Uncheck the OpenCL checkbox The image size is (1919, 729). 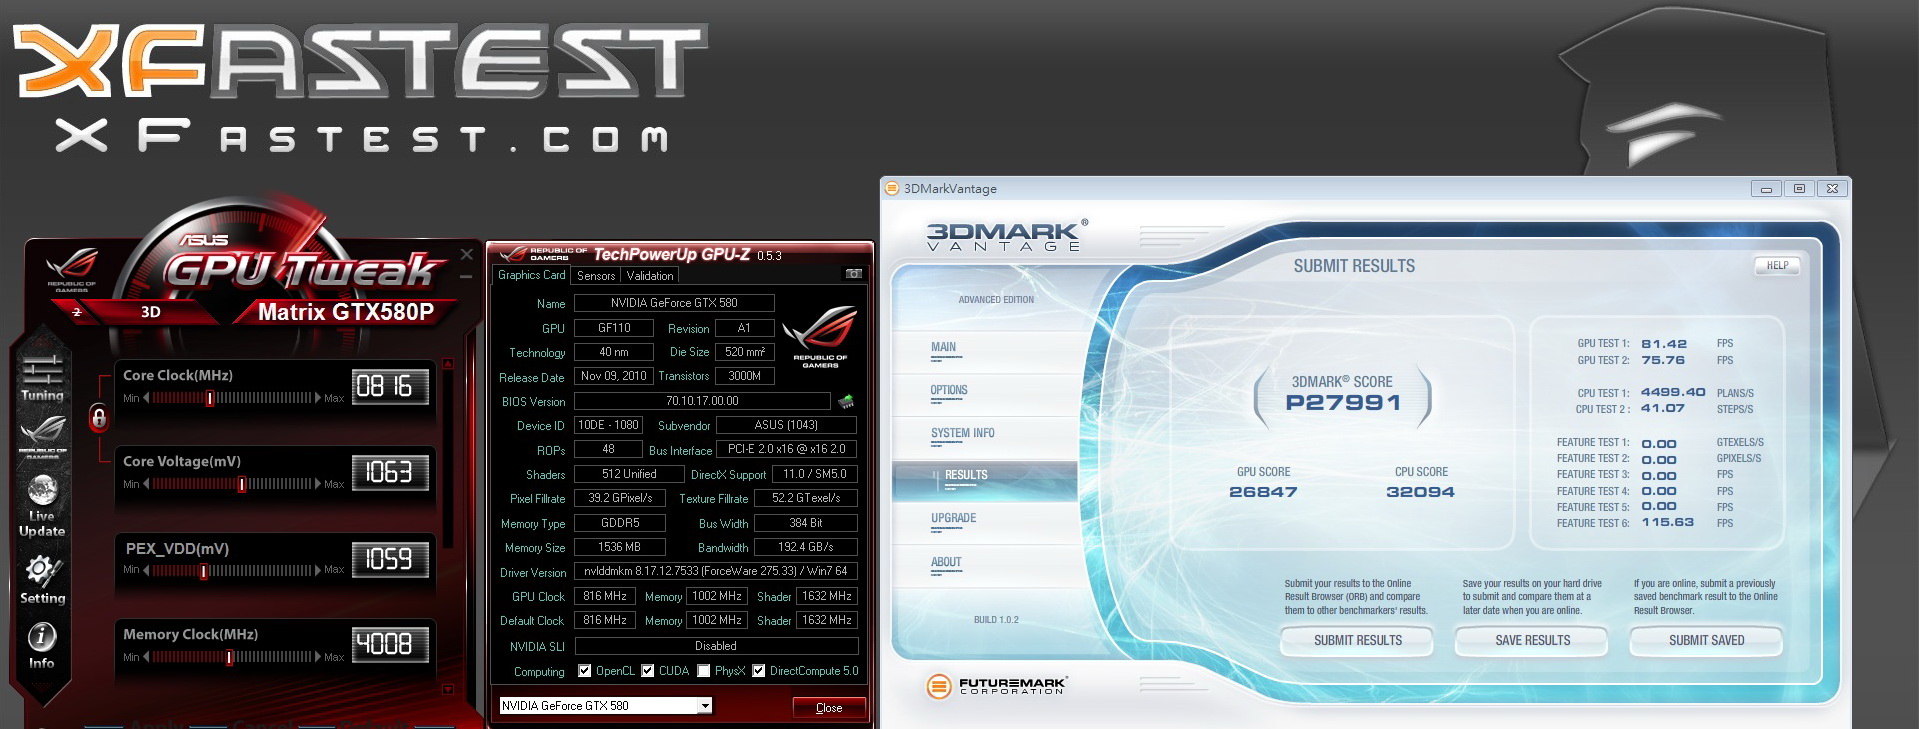[585, 671]
